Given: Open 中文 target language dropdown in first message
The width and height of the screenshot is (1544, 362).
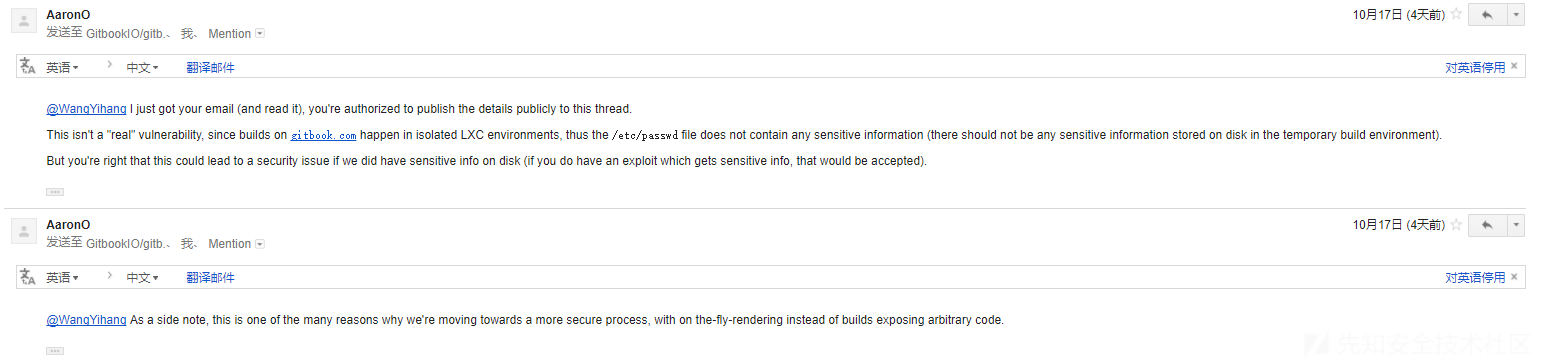Looking at the screenshot, I should pos(142,68).
